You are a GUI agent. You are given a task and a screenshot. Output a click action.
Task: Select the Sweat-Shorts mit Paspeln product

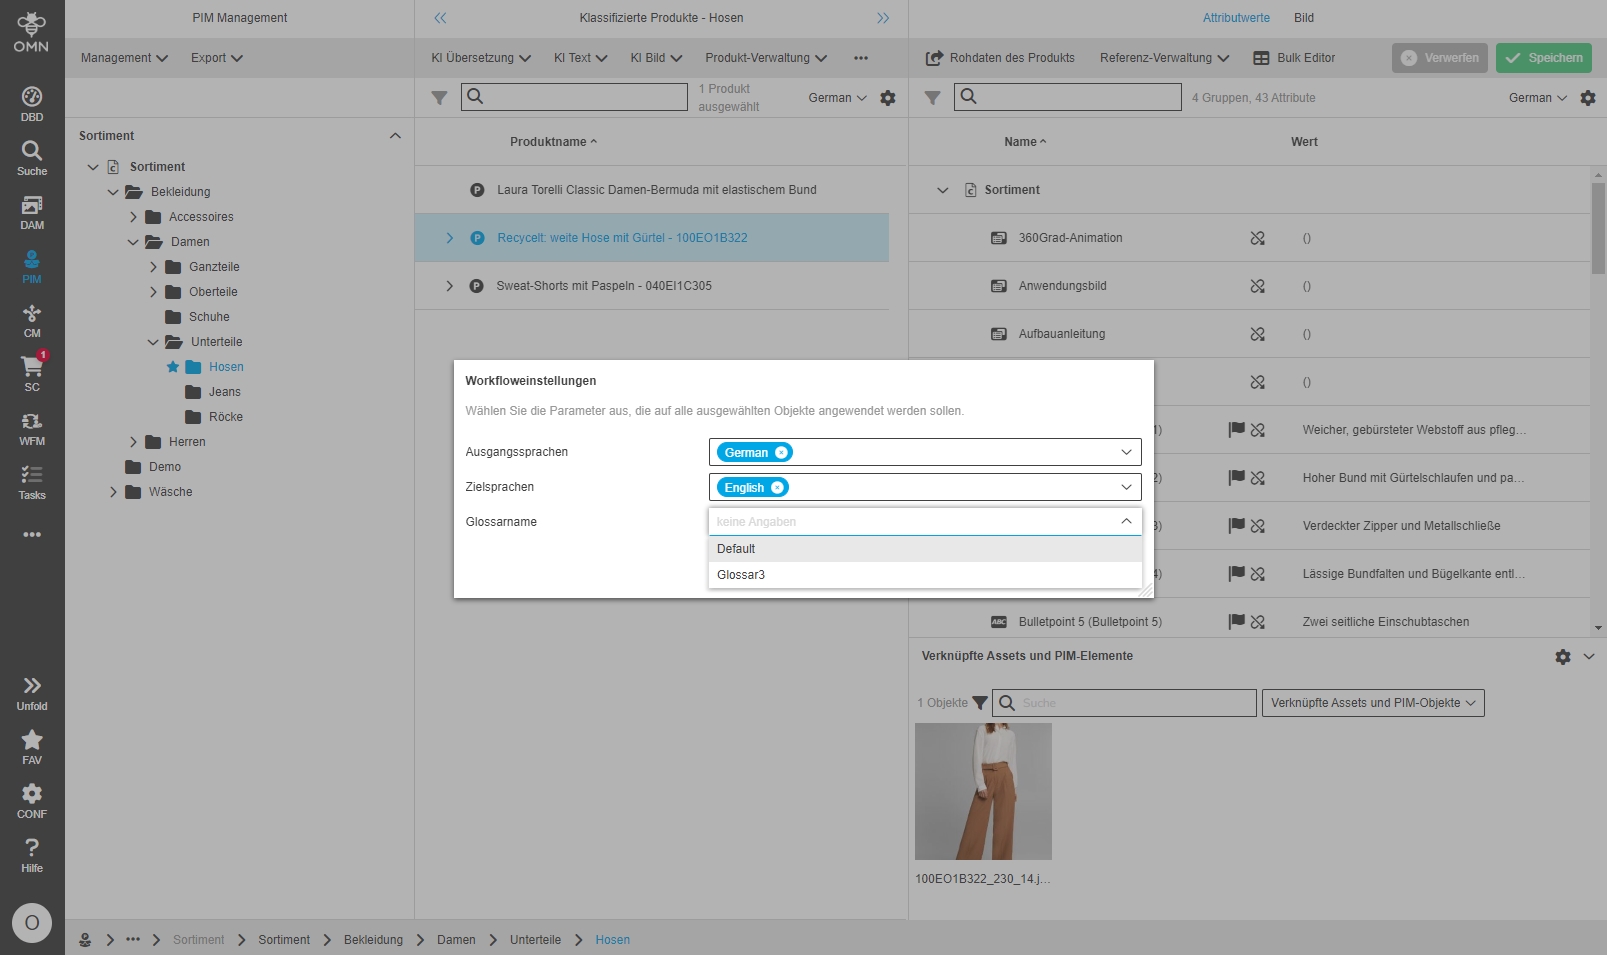coord(603,286)
